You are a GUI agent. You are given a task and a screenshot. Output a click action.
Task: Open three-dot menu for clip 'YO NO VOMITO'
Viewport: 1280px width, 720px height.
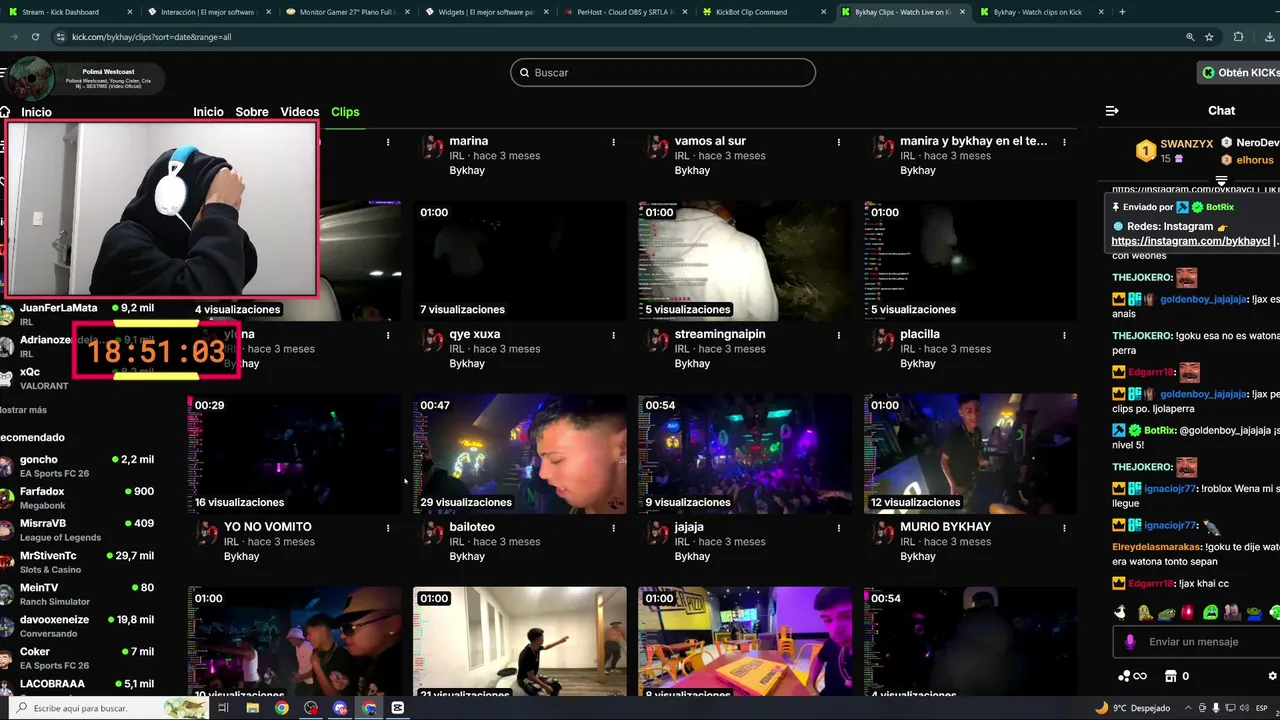(388, 528)
